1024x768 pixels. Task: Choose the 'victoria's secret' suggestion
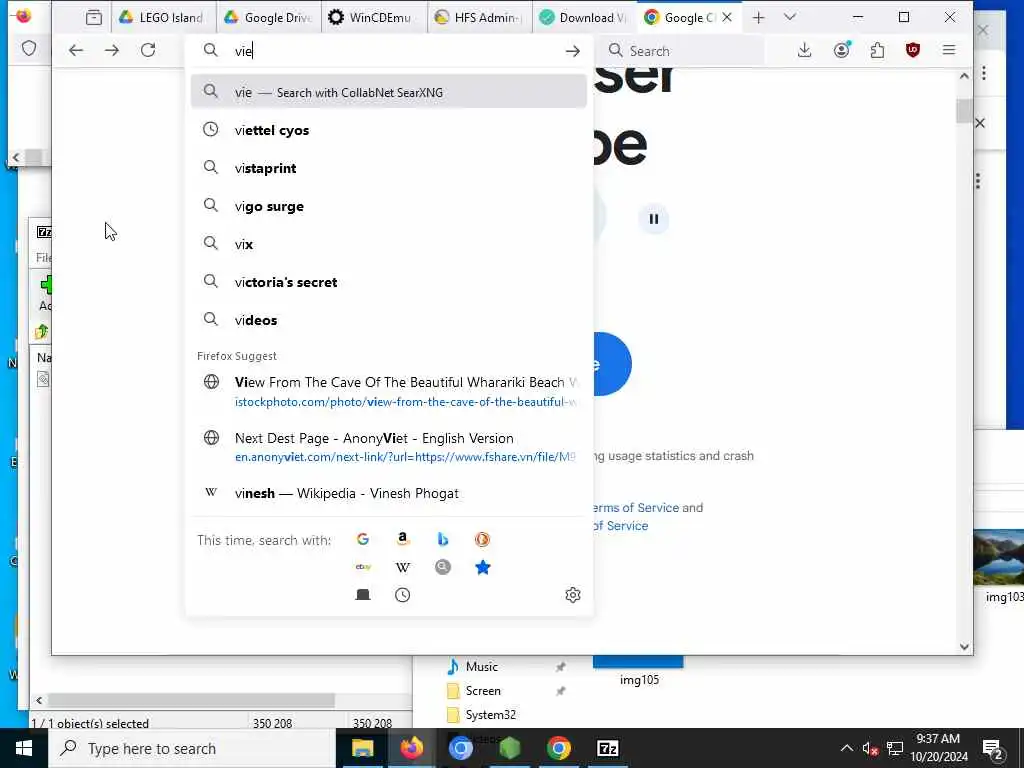(389, 281)
